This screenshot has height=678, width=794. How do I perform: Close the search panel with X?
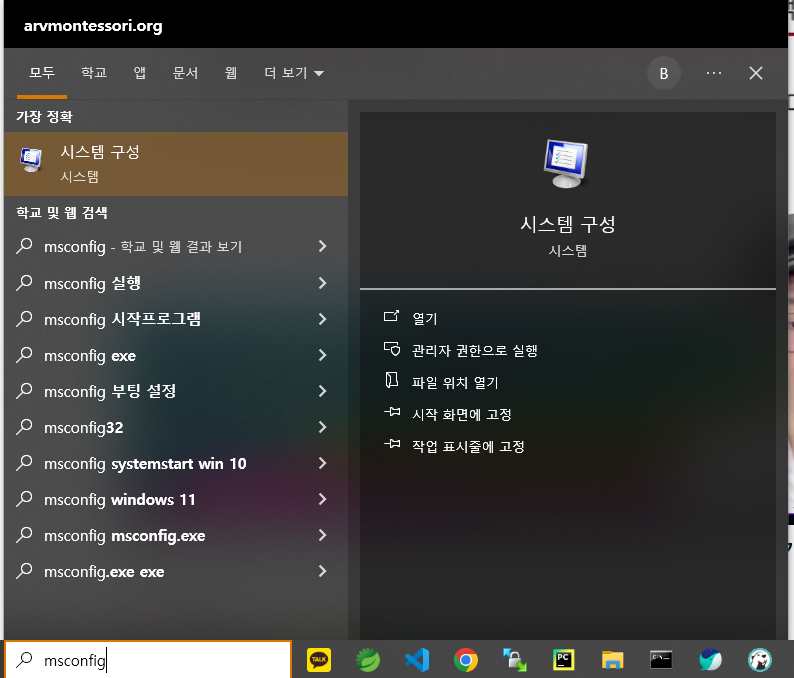point(756,73)
